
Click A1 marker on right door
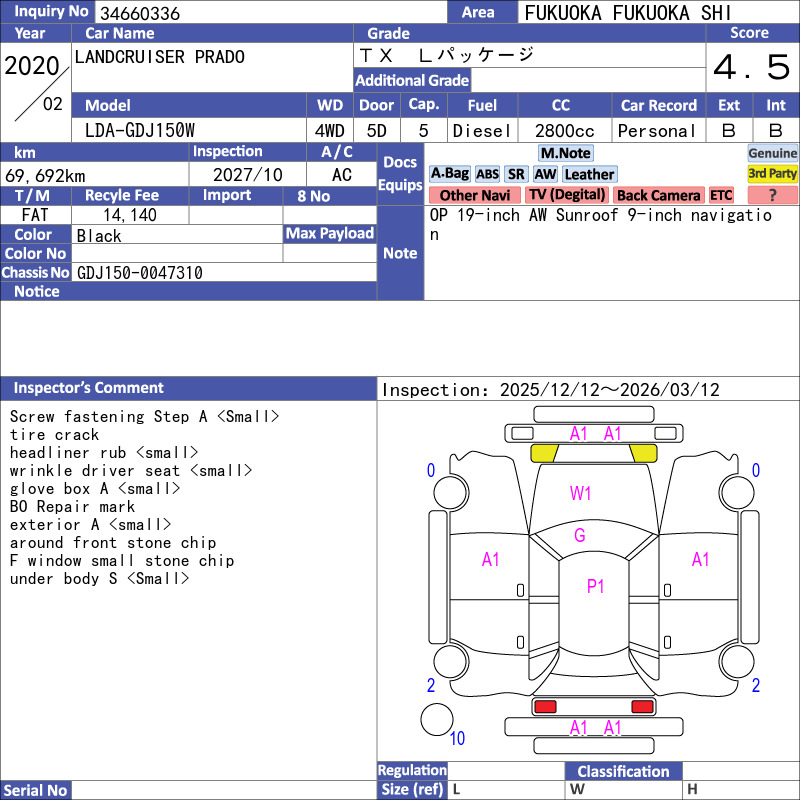700,560
